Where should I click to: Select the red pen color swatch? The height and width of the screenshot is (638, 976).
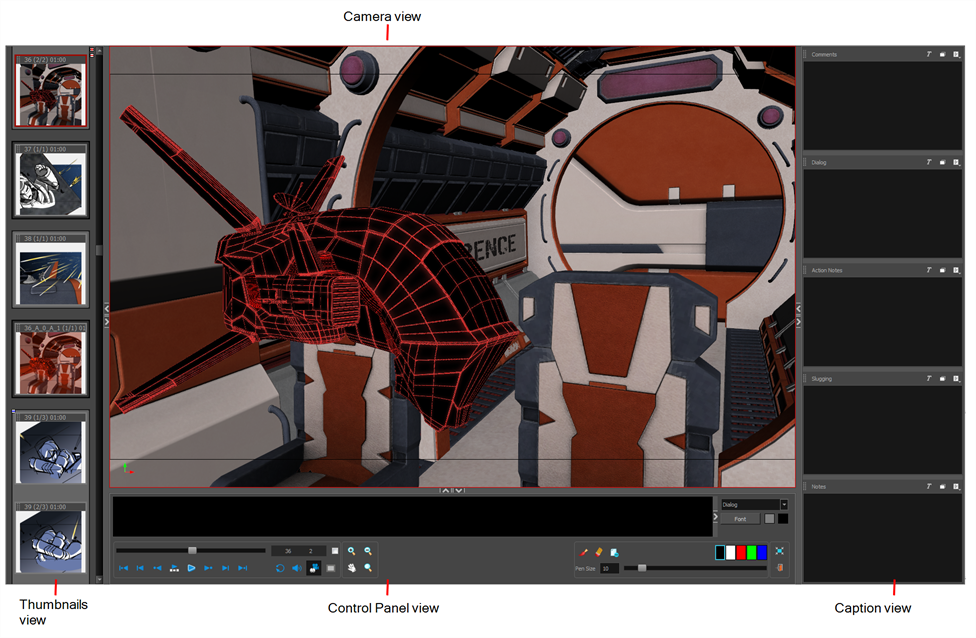click(x=742, y=550)
